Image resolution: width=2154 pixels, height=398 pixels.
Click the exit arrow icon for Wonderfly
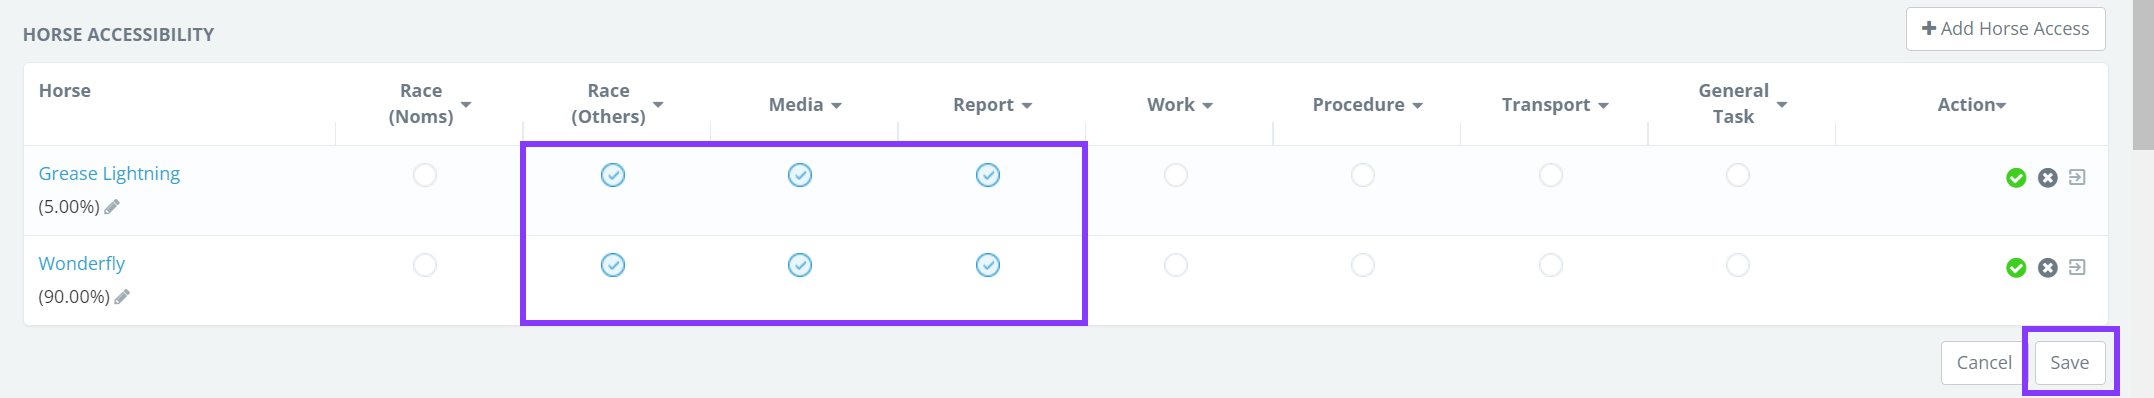pos(2077,267)
